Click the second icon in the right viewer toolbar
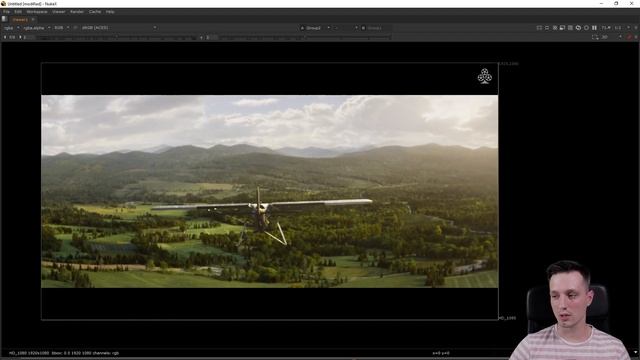 tap(547, 28)
